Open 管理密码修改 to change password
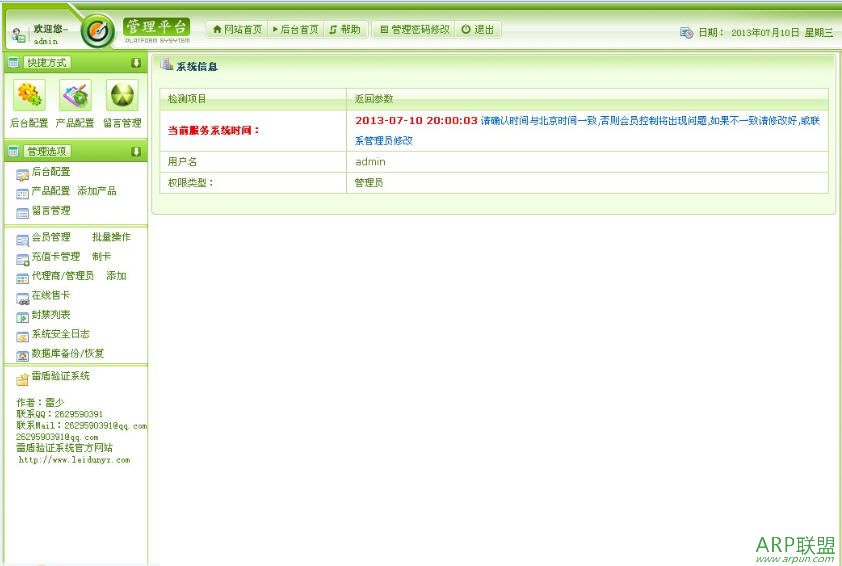 (x=415, y=30)
